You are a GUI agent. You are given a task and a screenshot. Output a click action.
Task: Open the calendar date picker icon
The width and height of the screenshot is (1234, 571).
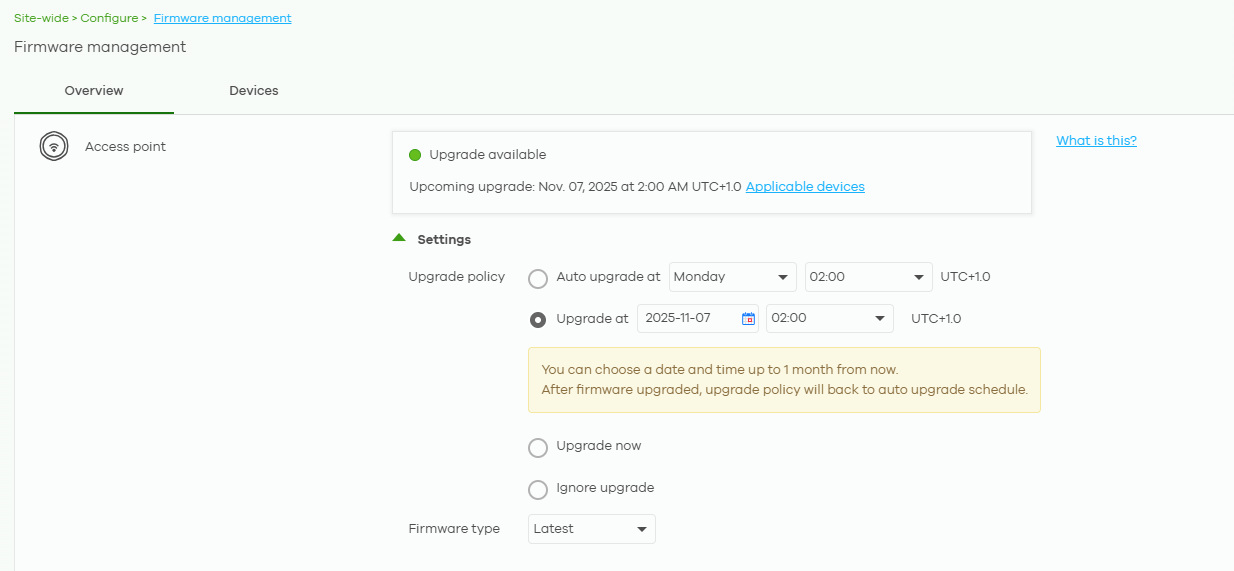tap(748, 319)
